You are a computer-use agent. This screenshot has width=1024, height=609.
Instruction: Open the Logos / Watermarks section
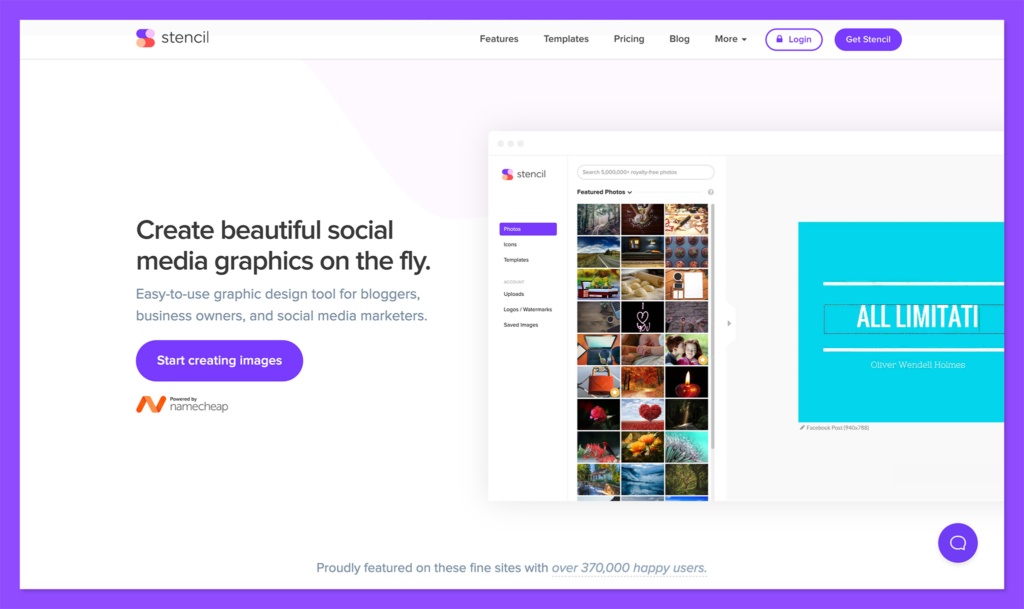528,309
